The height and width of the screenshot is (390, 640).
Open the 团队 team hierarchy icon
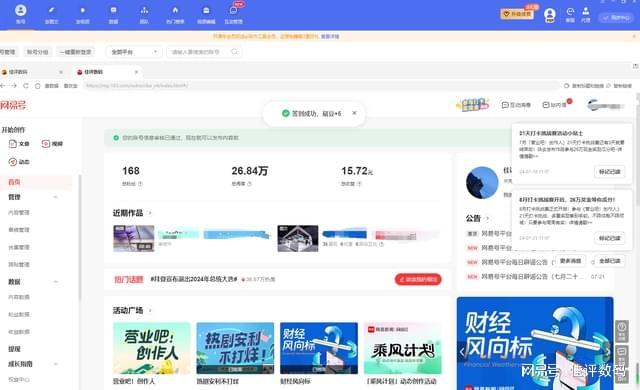pyautogui.click(x=144, y=10)
